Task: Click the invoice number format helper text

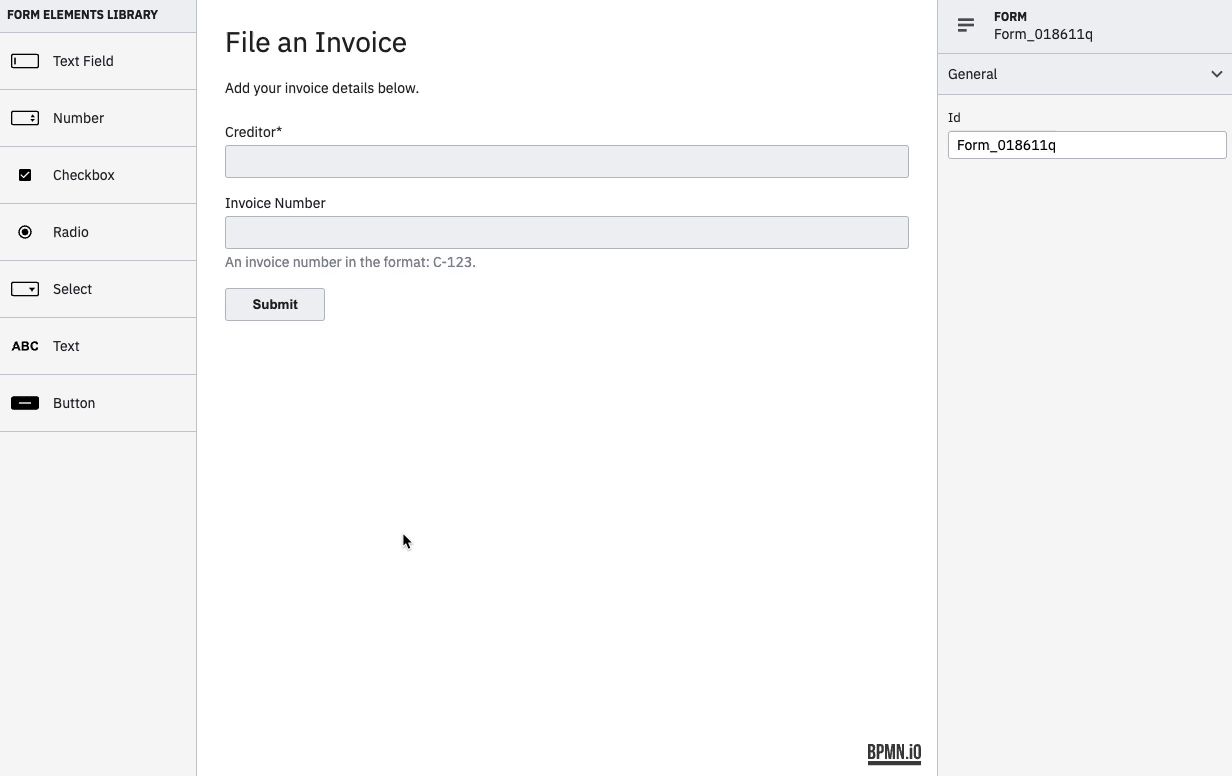Action: (x=350, y=262)
